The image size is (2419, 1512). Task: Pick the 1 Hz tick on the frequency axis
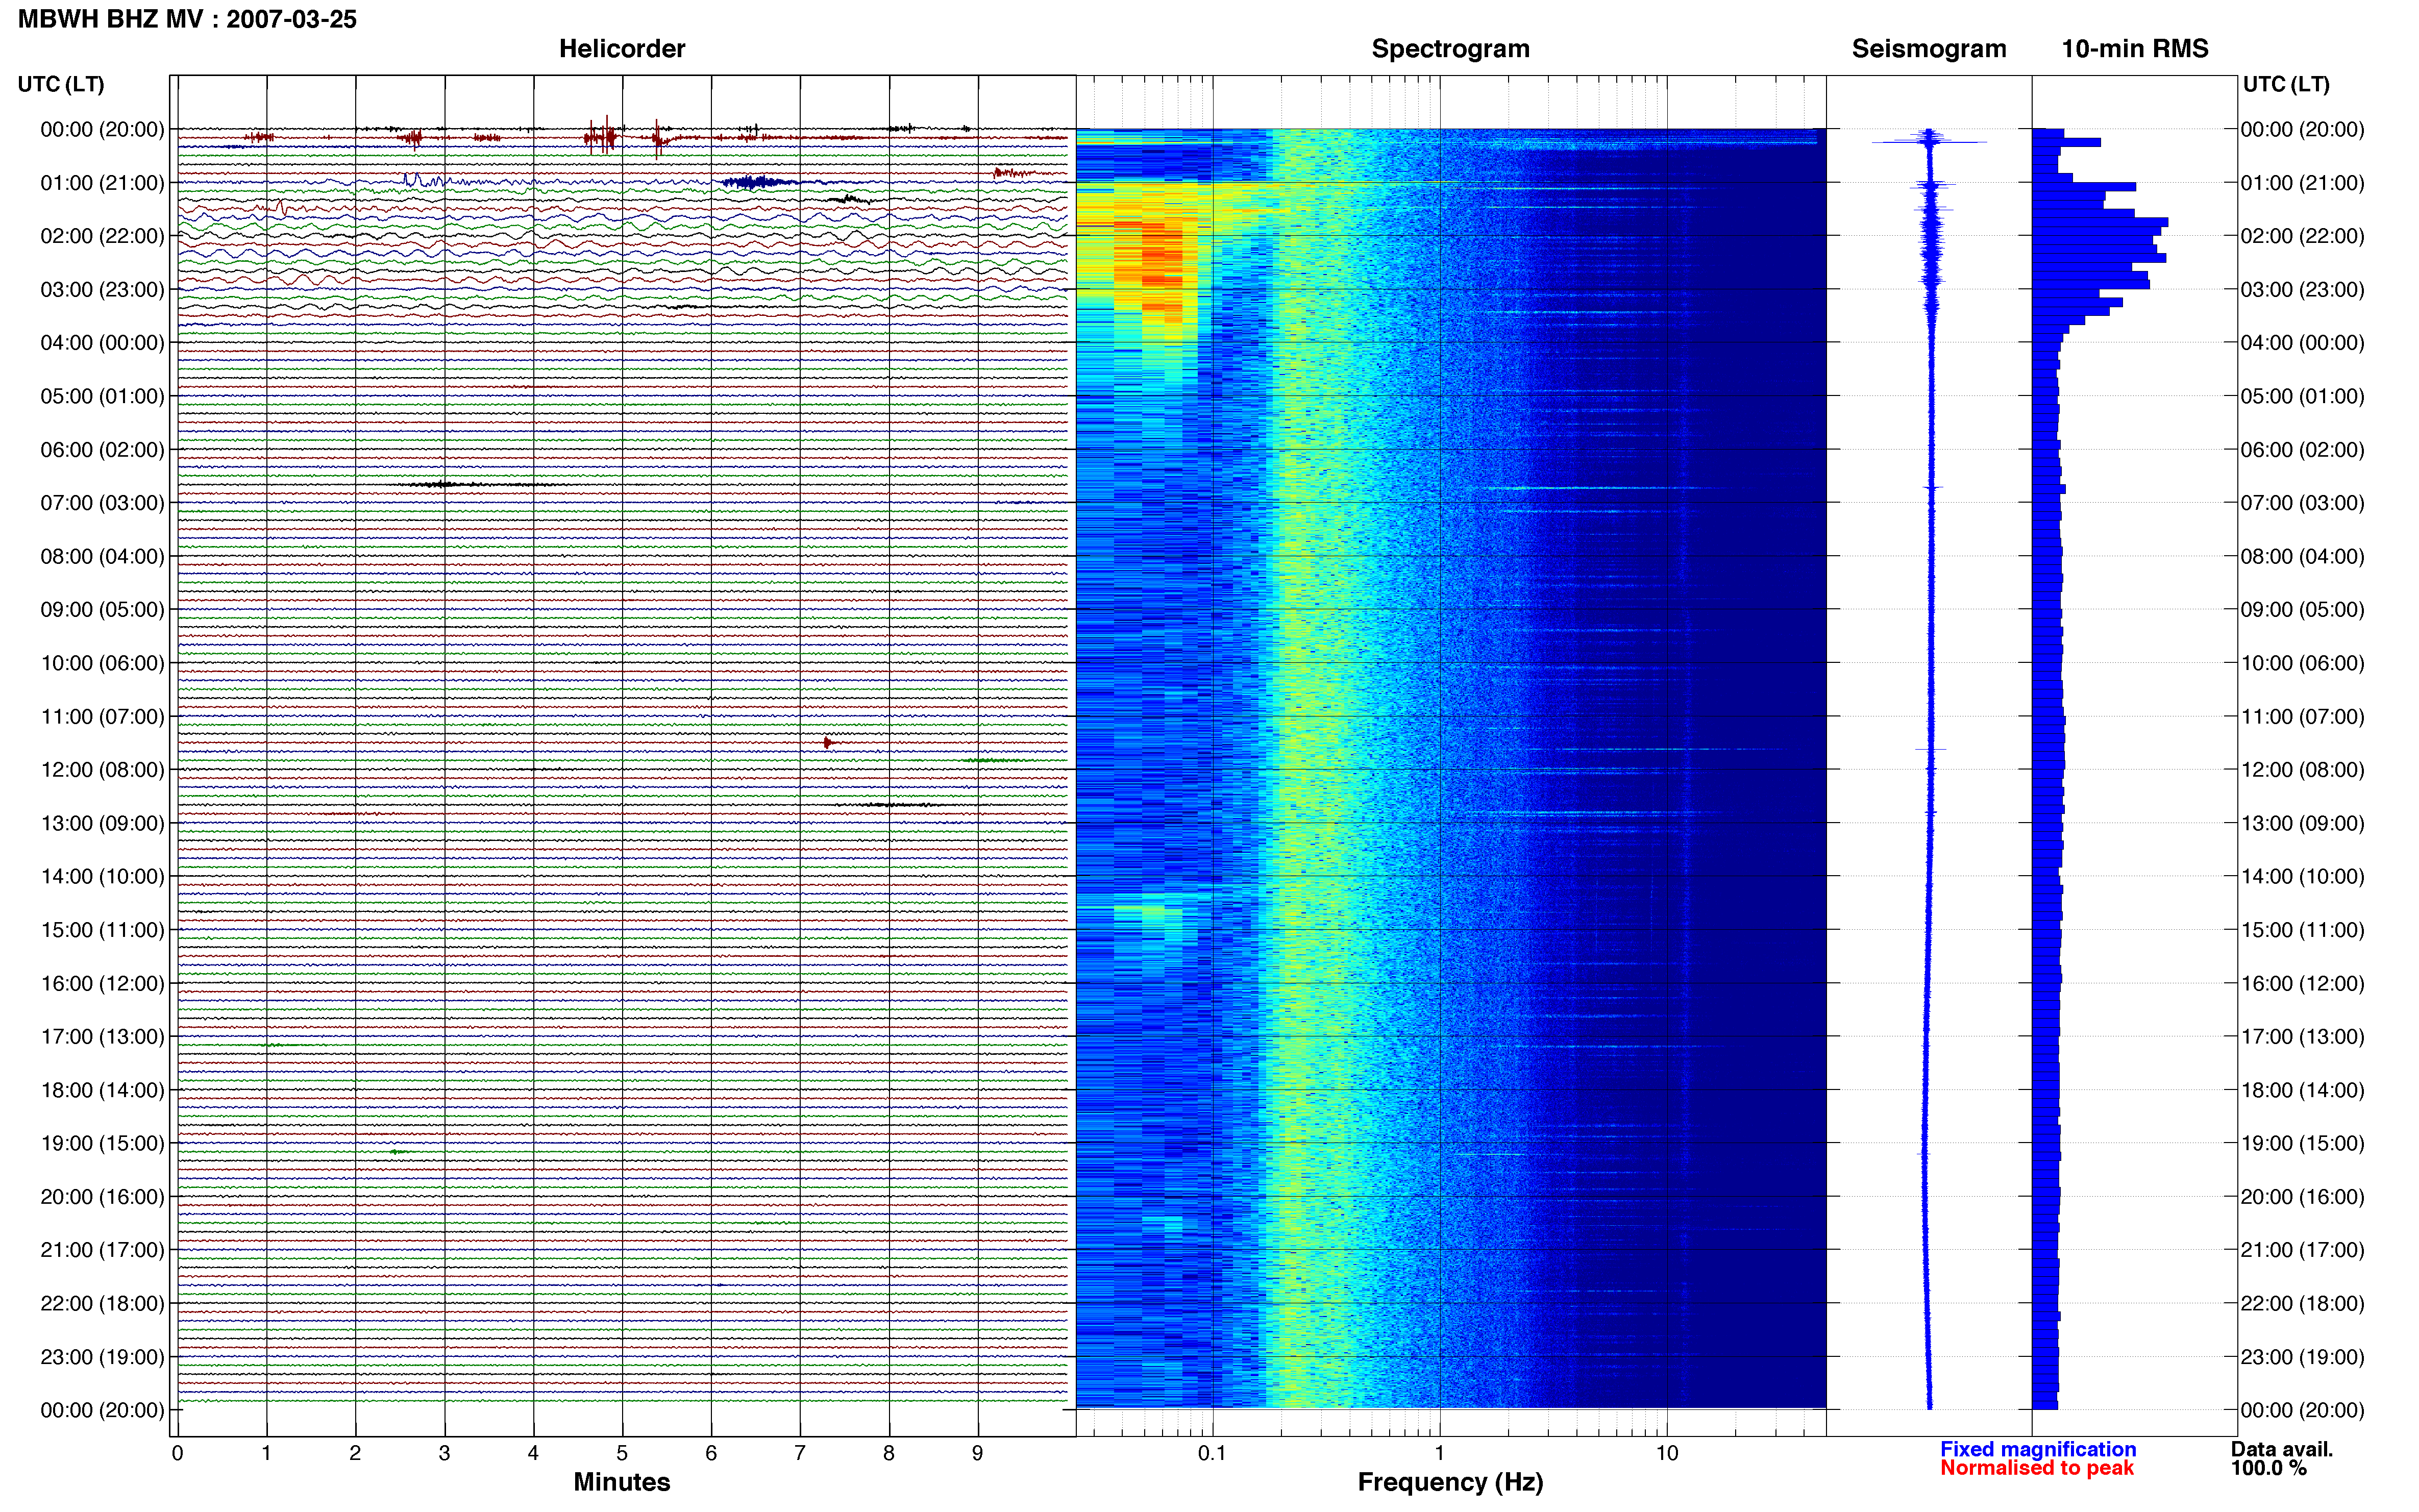1439,1453
